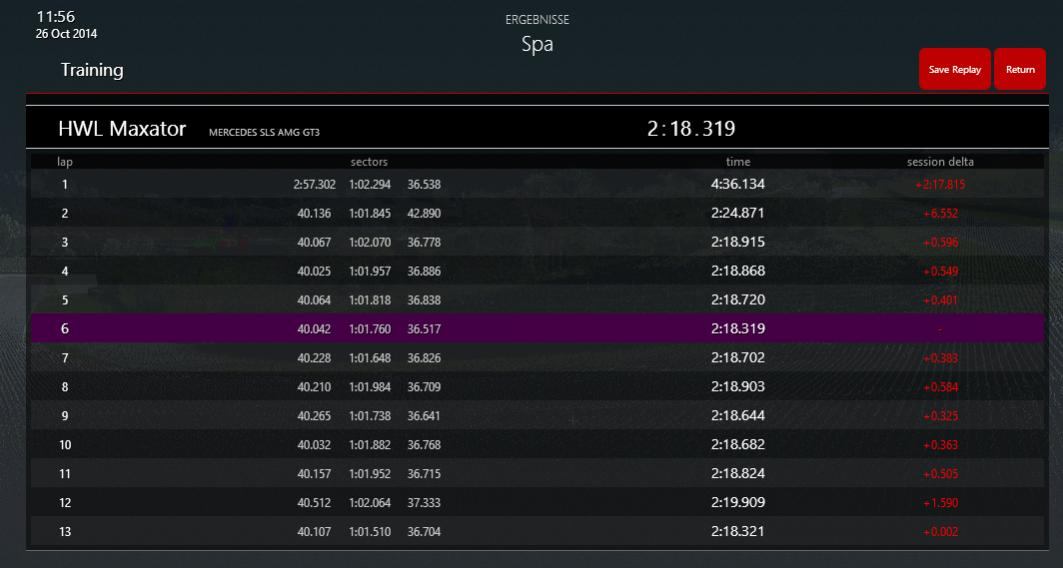The width and height of the screenshot is (1063, 568).
Task: Pick the lap 5 row timed 2:18.720
Action: pos(537,300)
